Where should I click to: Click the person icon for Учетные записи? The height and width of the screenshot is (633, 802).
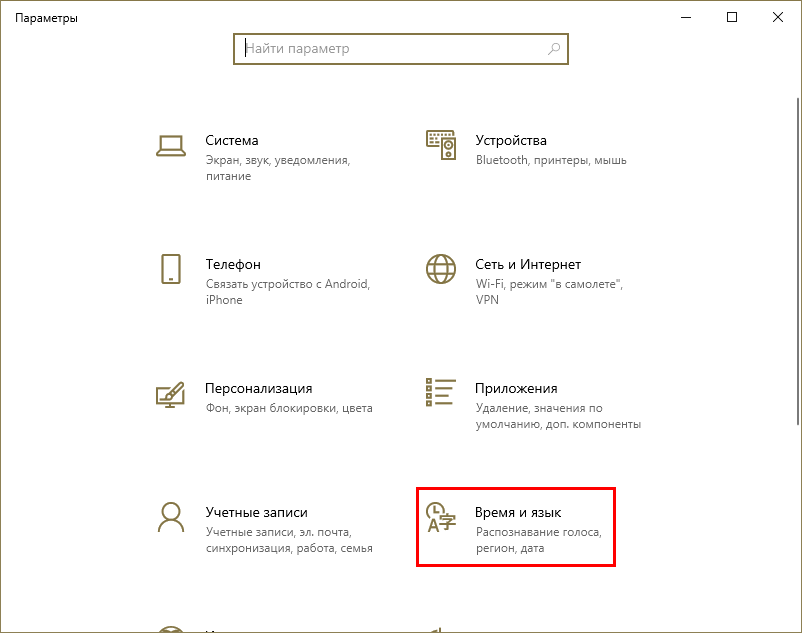[x=171, y=517]
